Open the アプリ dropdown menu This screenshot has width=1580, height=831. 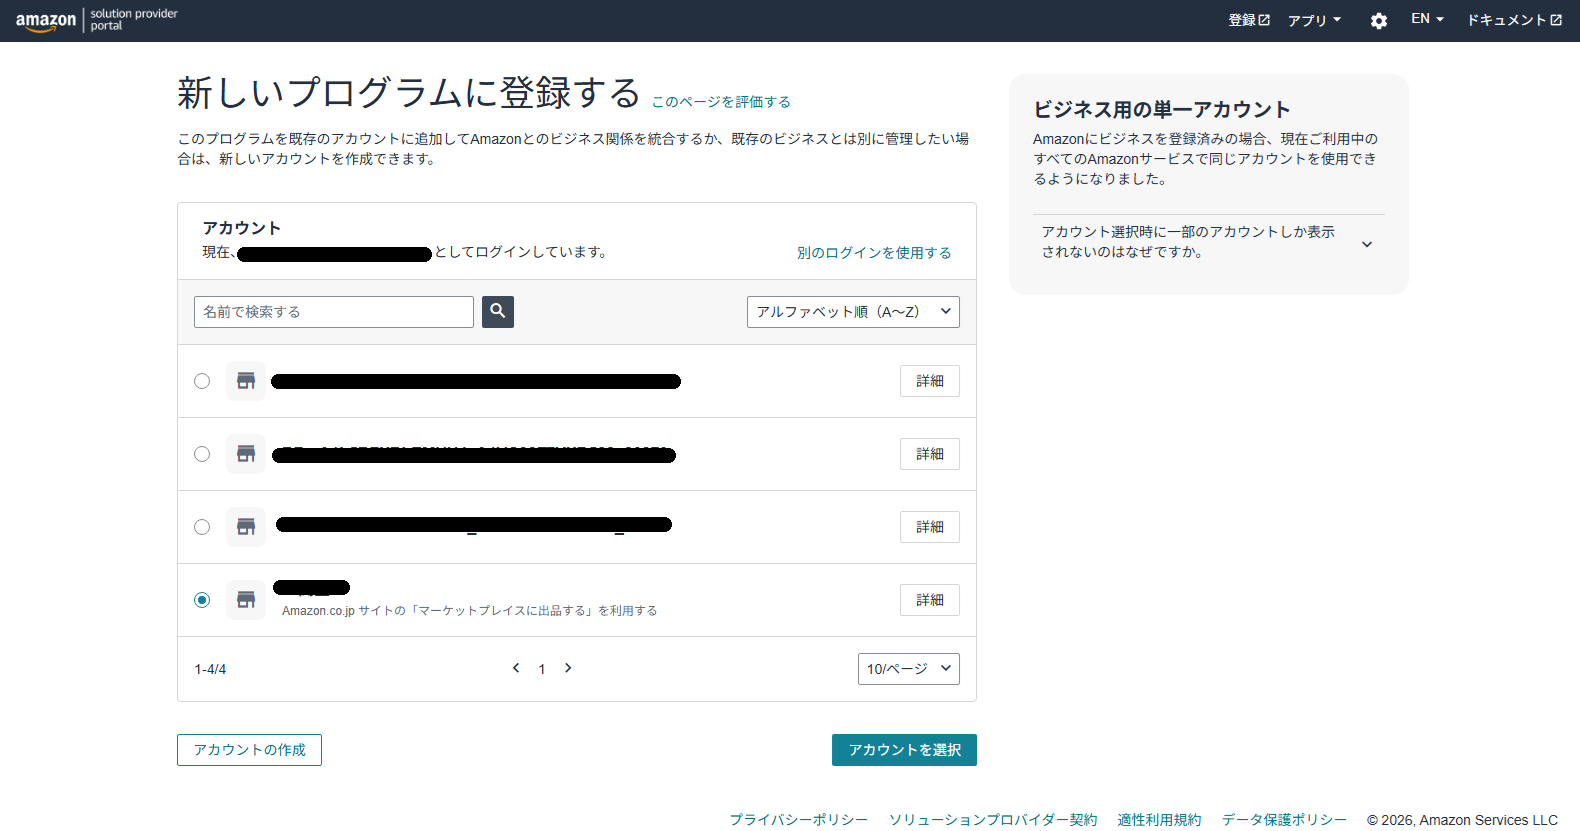click(1314, 20)
